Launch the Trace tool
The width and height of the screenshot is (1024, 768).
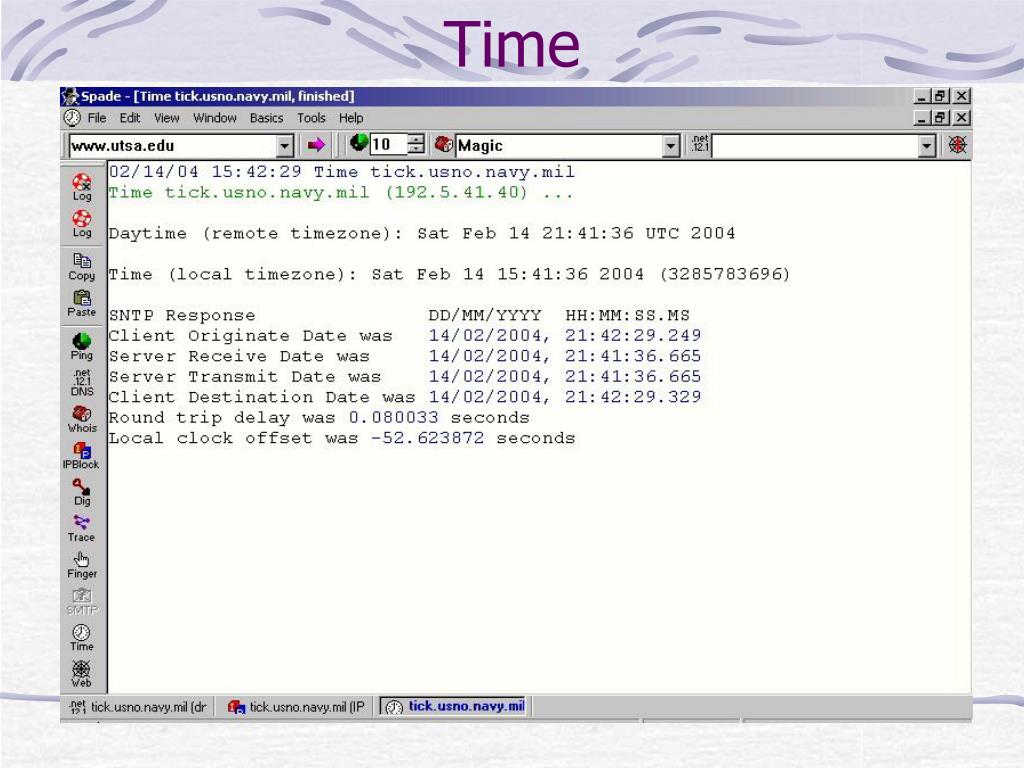click(x=82, y=529)
